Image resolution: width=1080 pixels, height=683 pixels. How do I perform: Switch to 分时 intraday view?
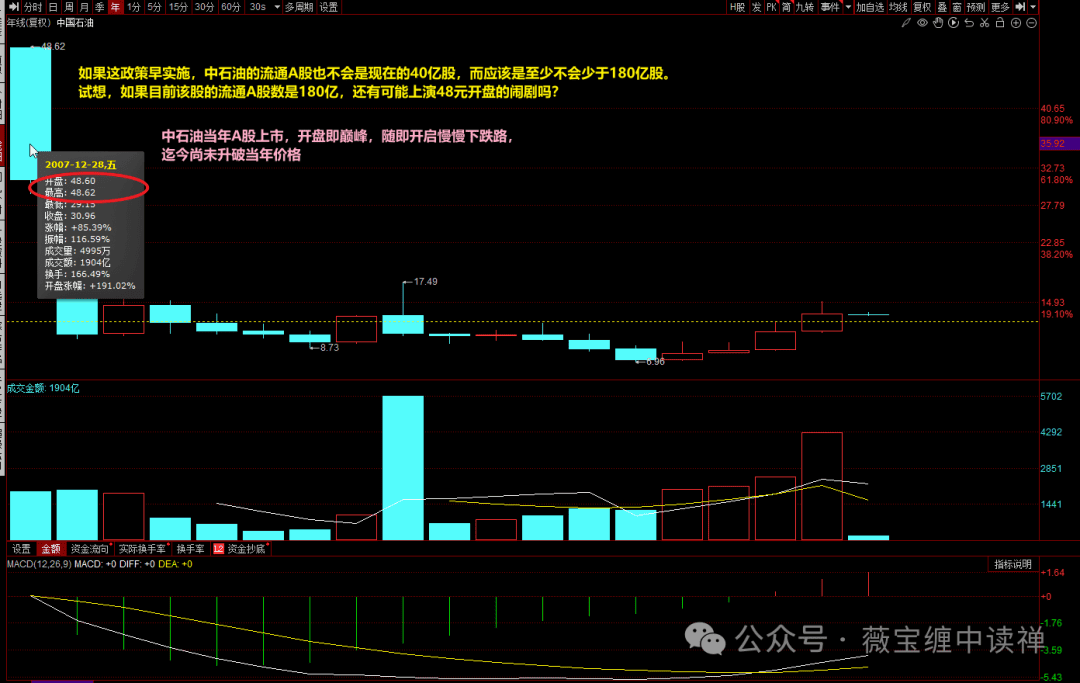tap(32, 7)
